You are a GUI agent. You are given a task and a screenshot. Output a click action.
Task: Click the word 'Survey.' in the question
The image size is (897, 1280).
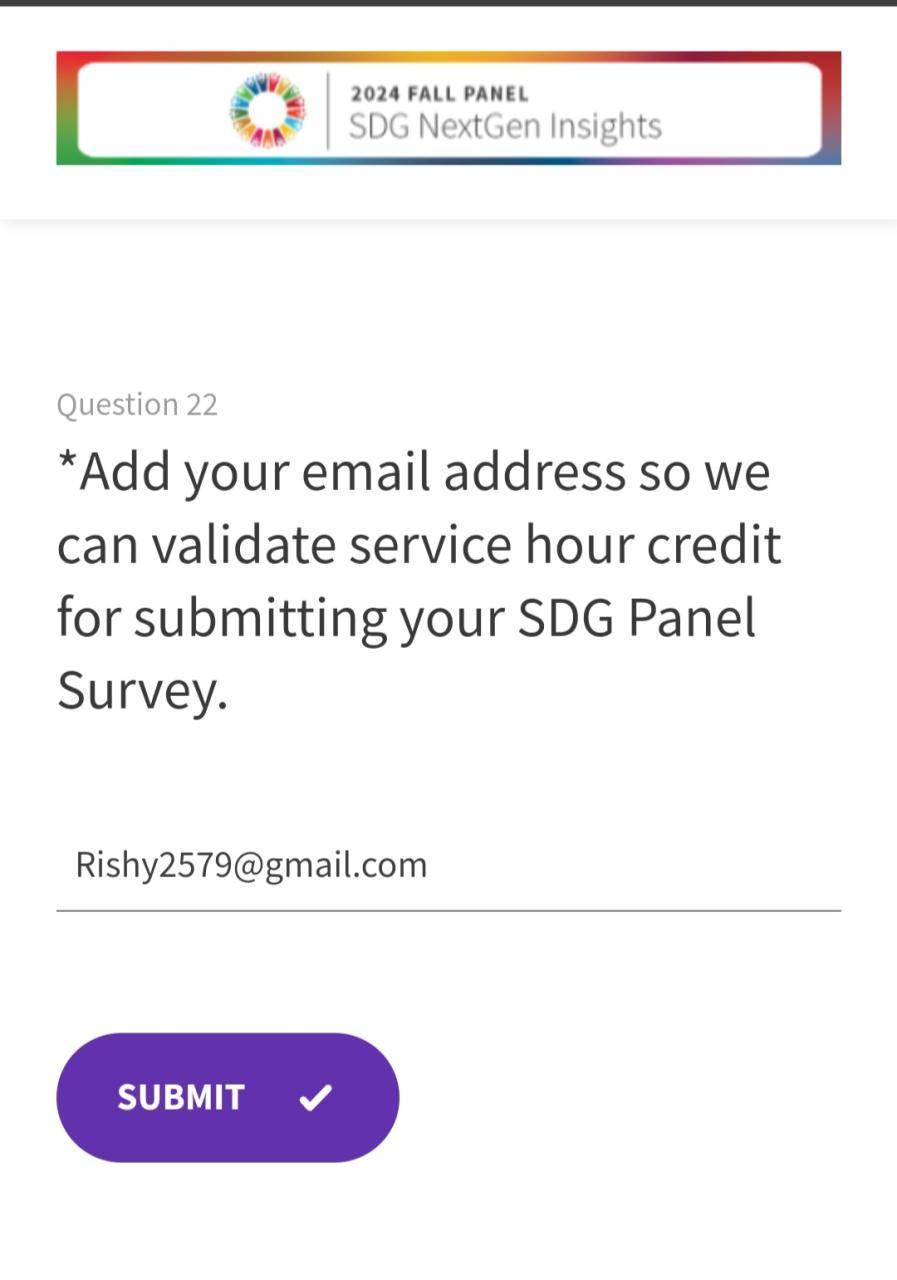[142, 691]
